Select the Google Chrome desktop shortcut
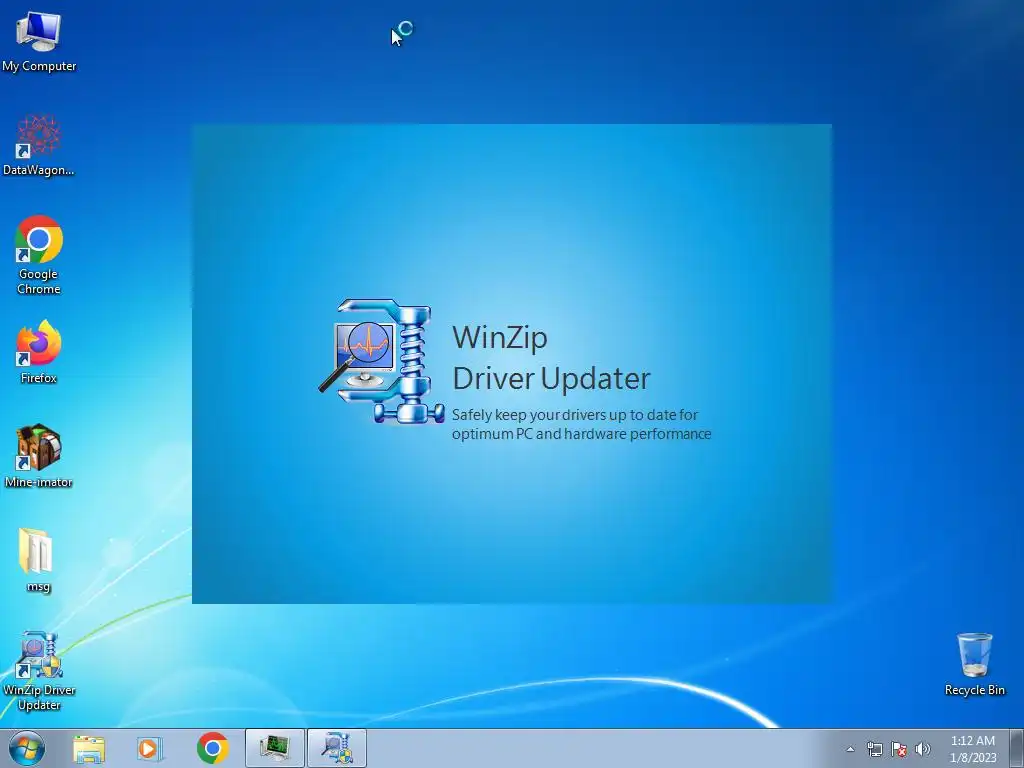The image size is (1024, 768). coord(39,255)
